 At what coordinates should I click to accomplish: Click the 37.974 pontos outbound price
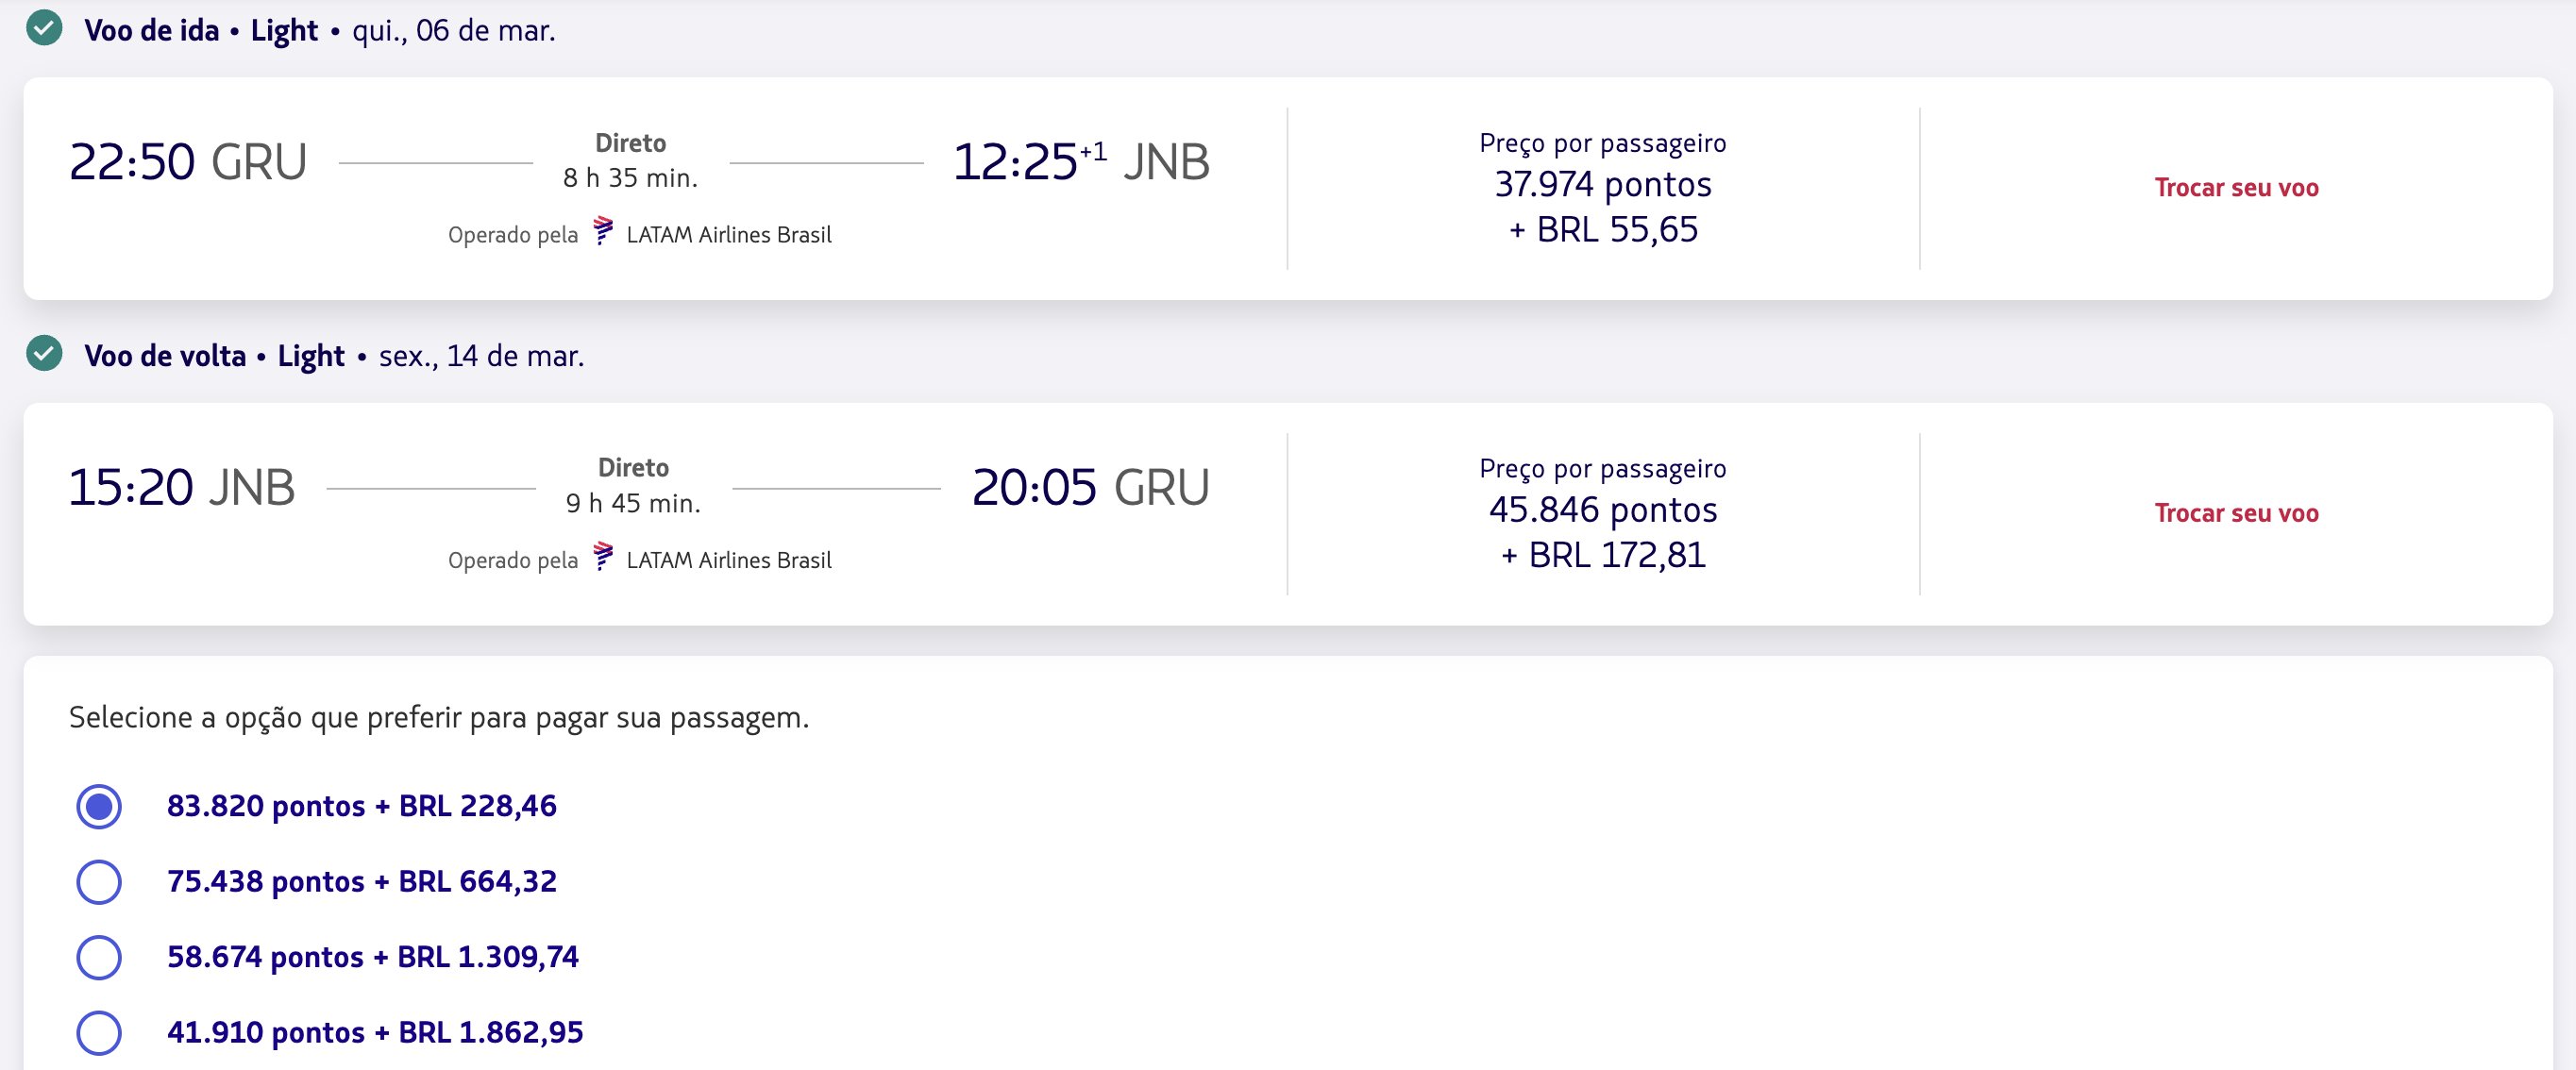tap(1603, 184)
